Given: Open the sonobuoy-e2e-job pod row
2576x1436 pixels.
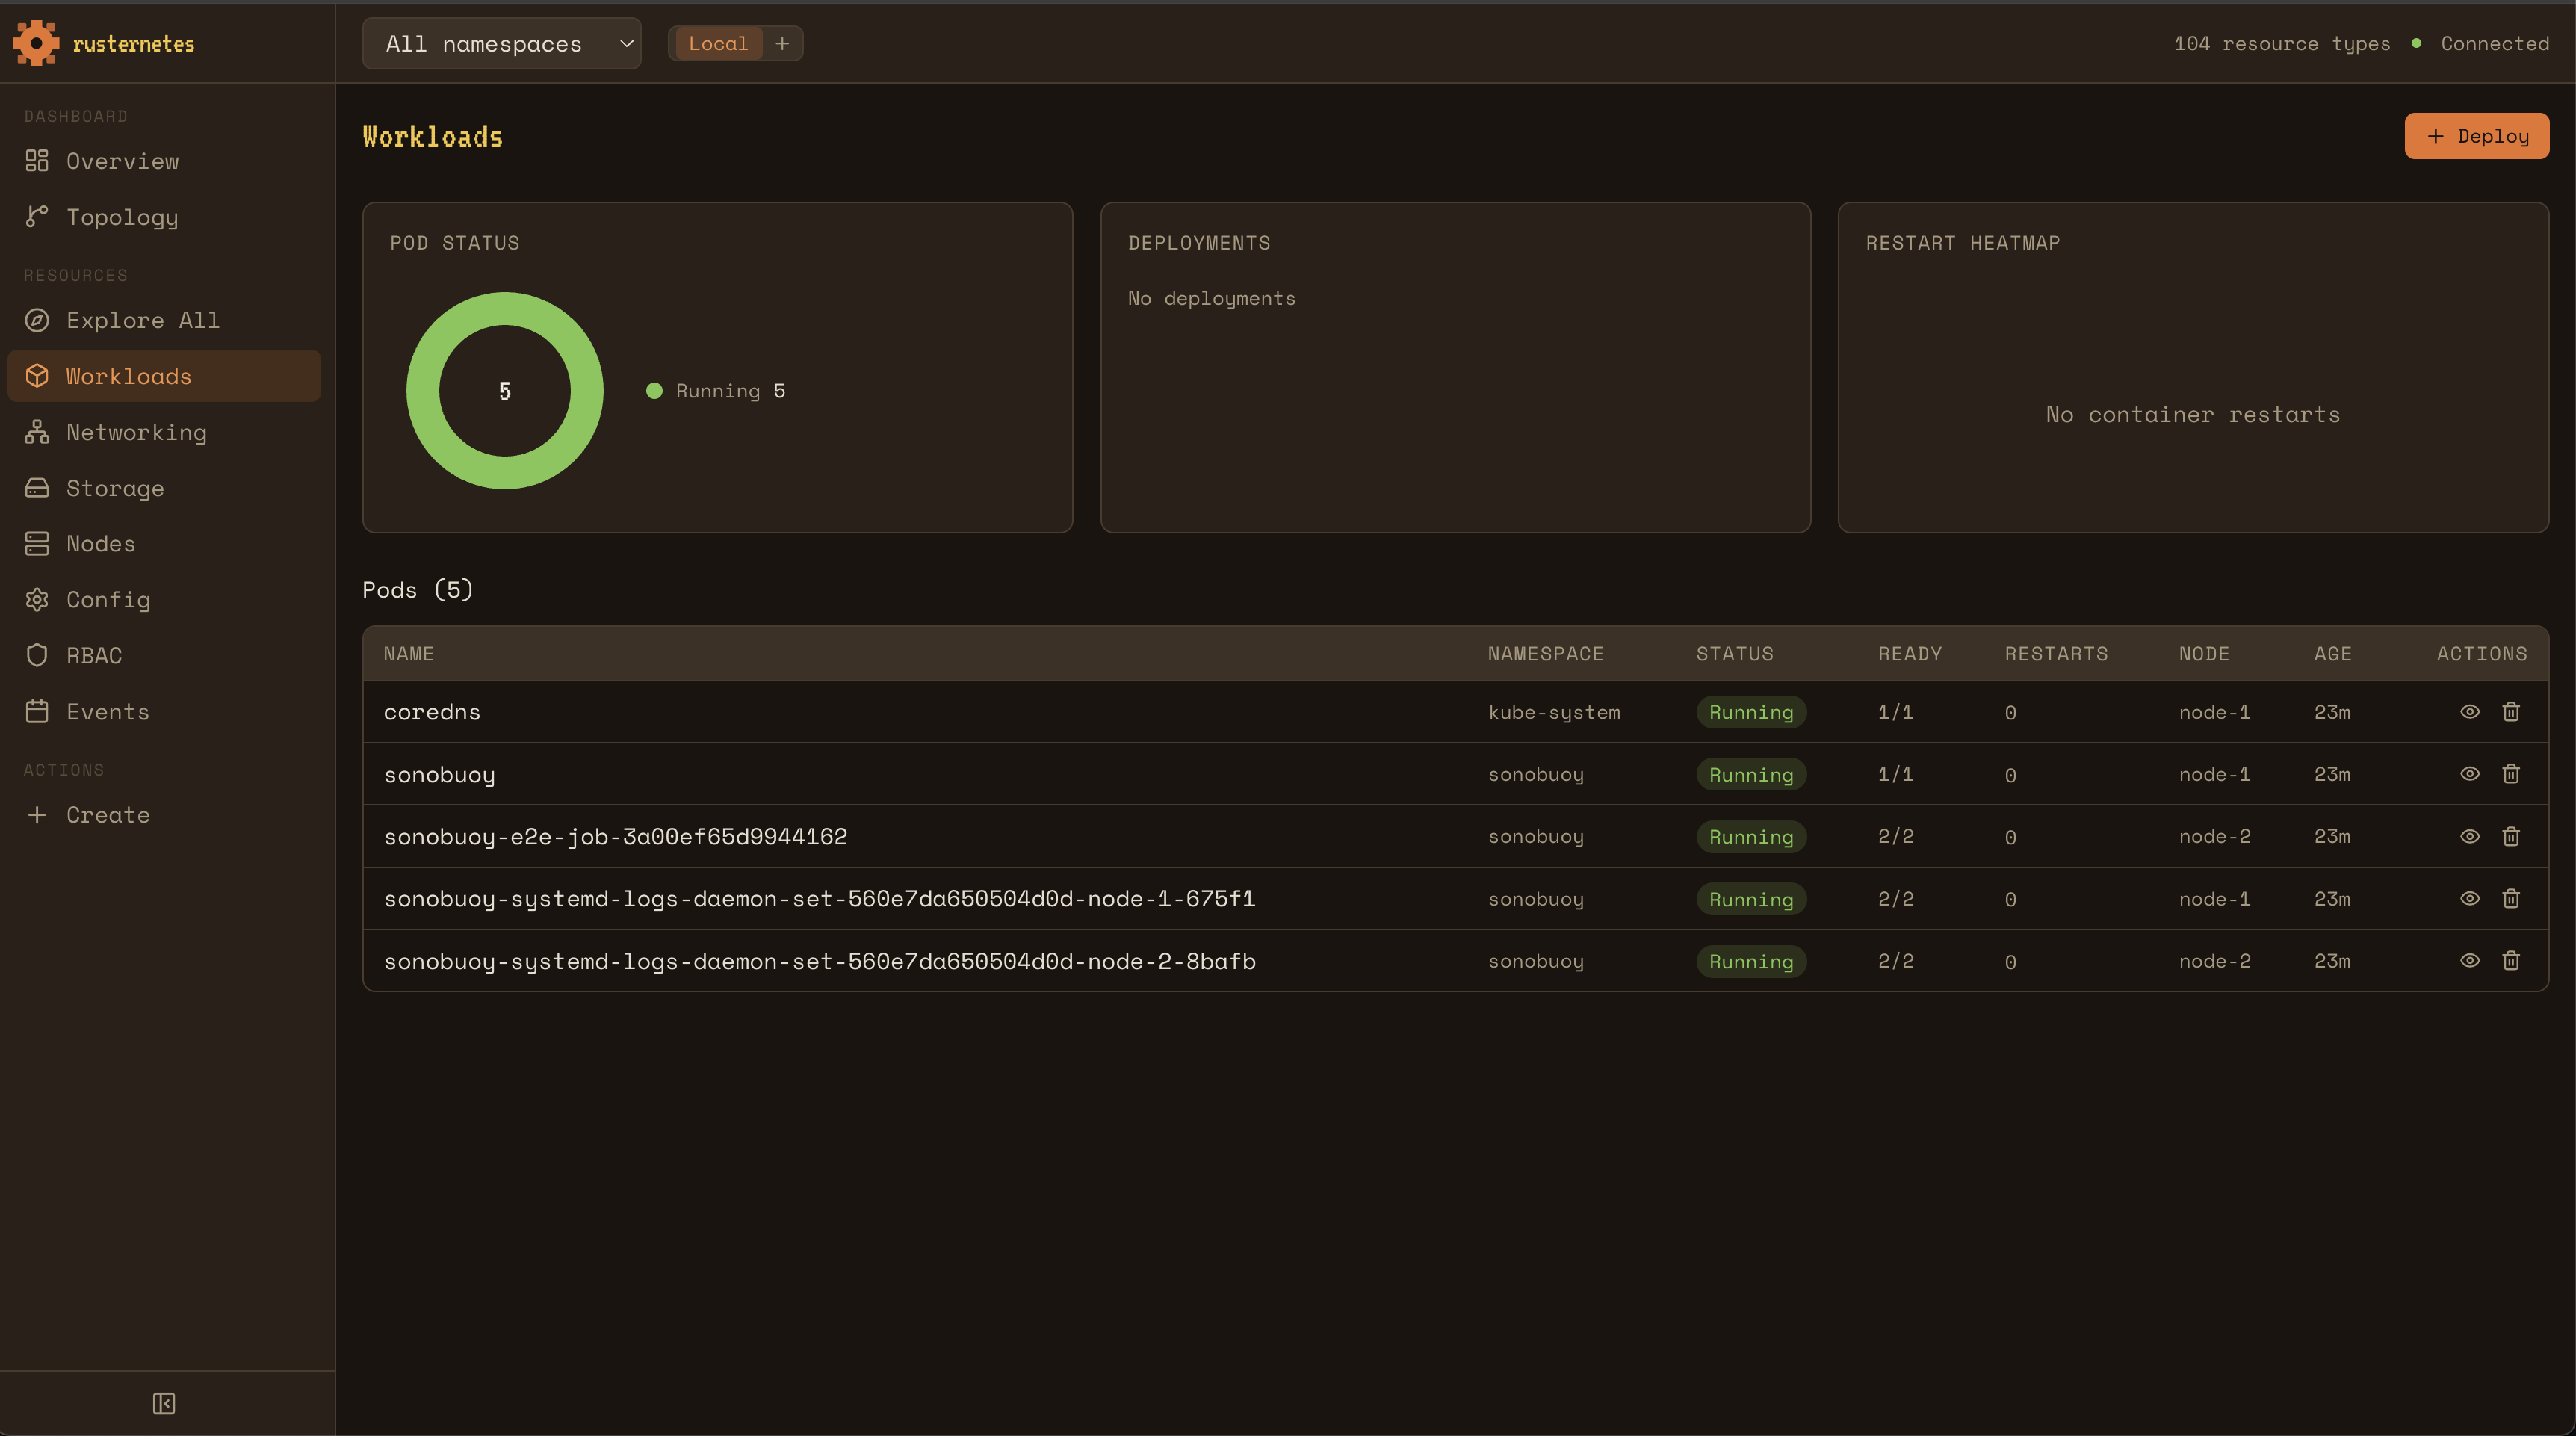Looking at the screenshot, I should (x=615, y=836).
